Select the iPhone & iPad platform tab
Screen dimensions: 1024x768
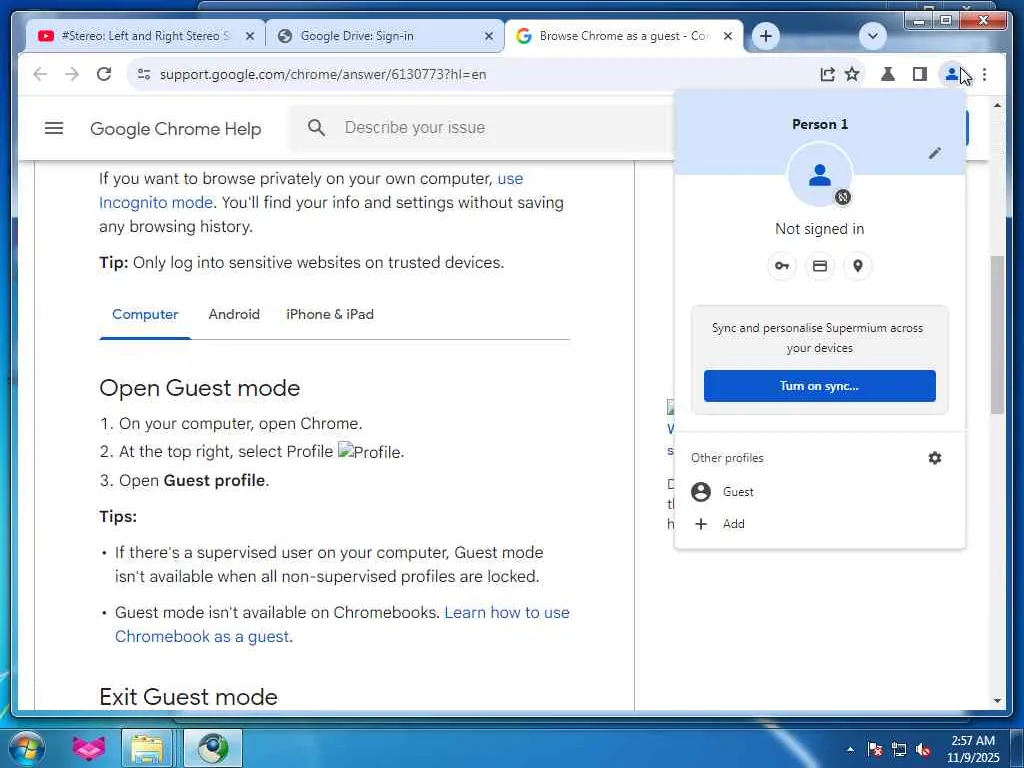tap(330, 314)
